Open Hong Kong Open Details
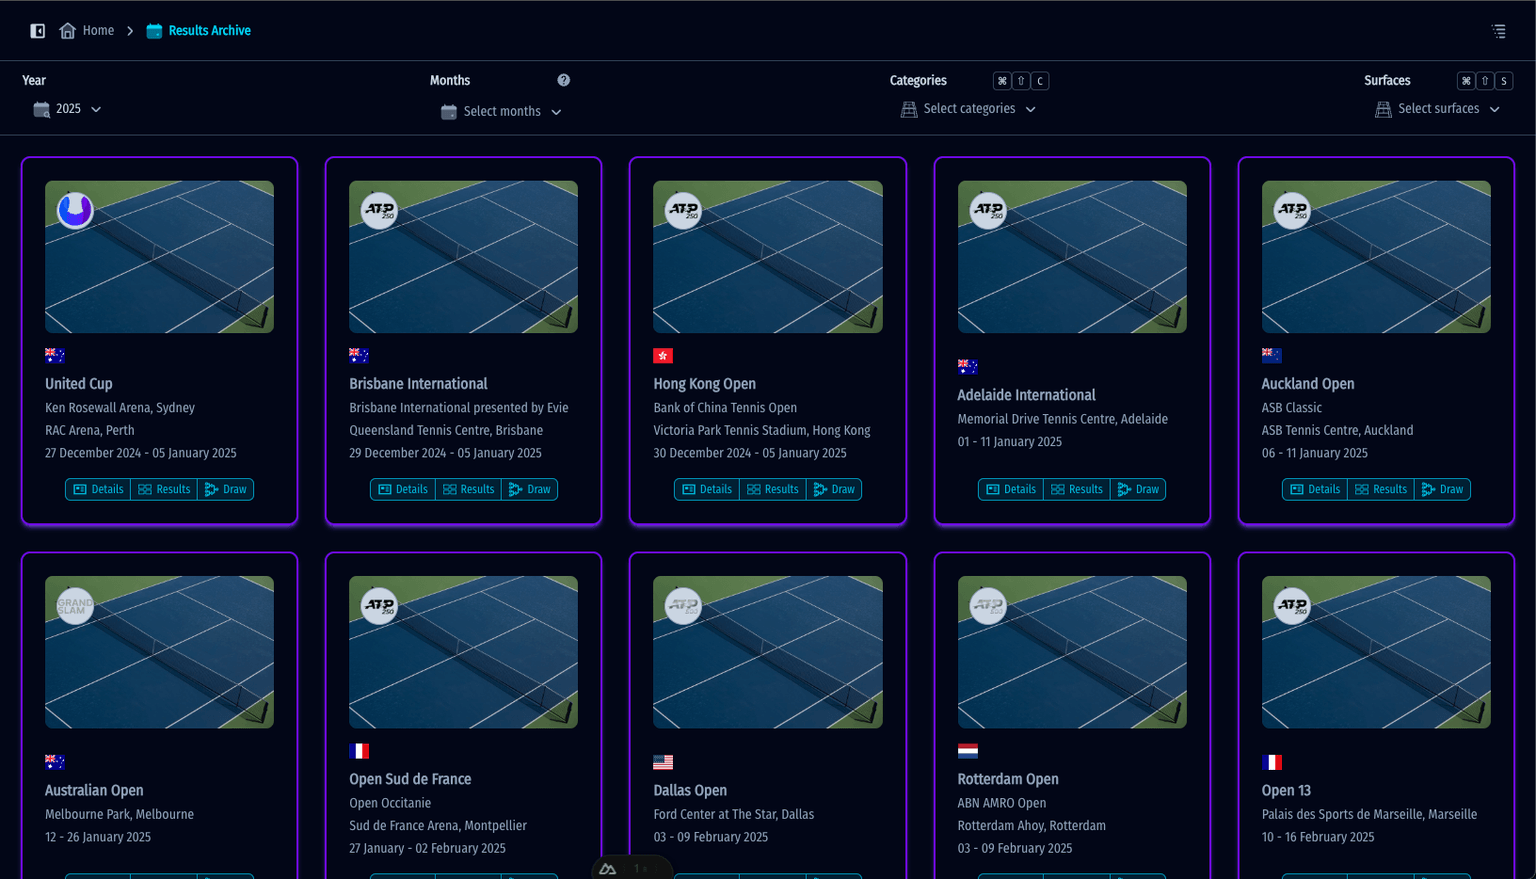This screenshot has width=1536, height=879. pos(707,489)
